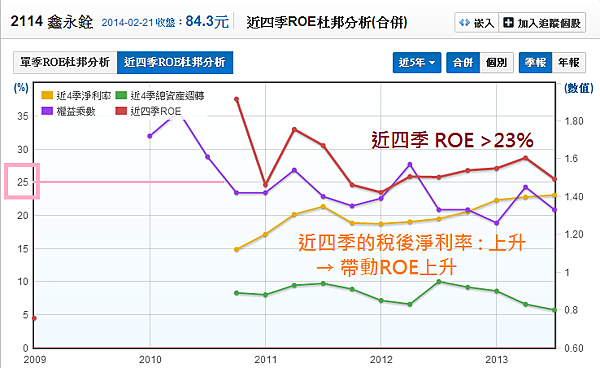Screen dimensions: 600x368
Task: Toggle the orange 近4季淨利率 legend swatch
Action: (x=47, y=95)
